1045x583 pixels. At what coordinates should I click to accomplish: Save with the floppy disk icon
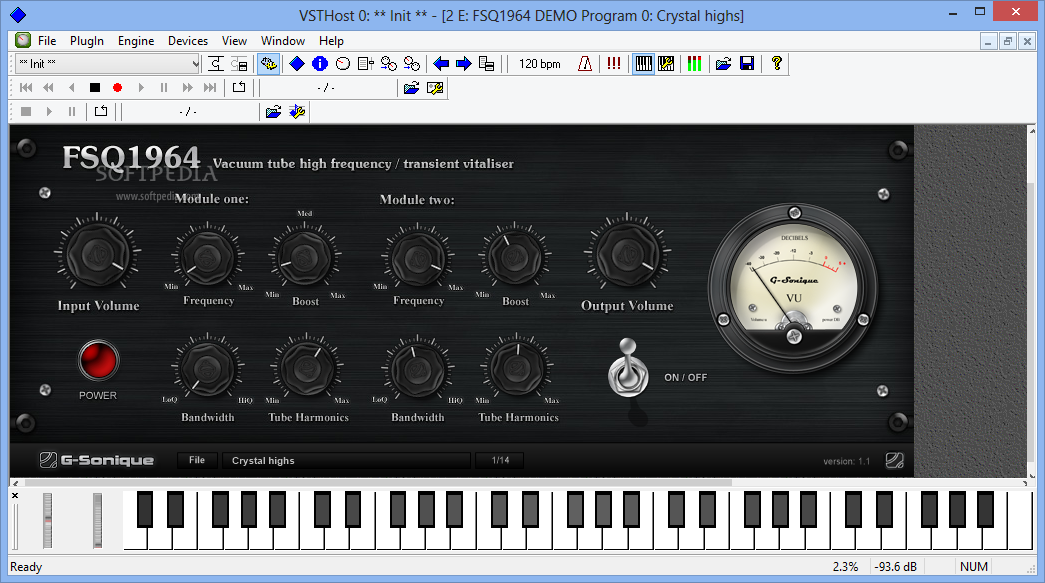747,64
